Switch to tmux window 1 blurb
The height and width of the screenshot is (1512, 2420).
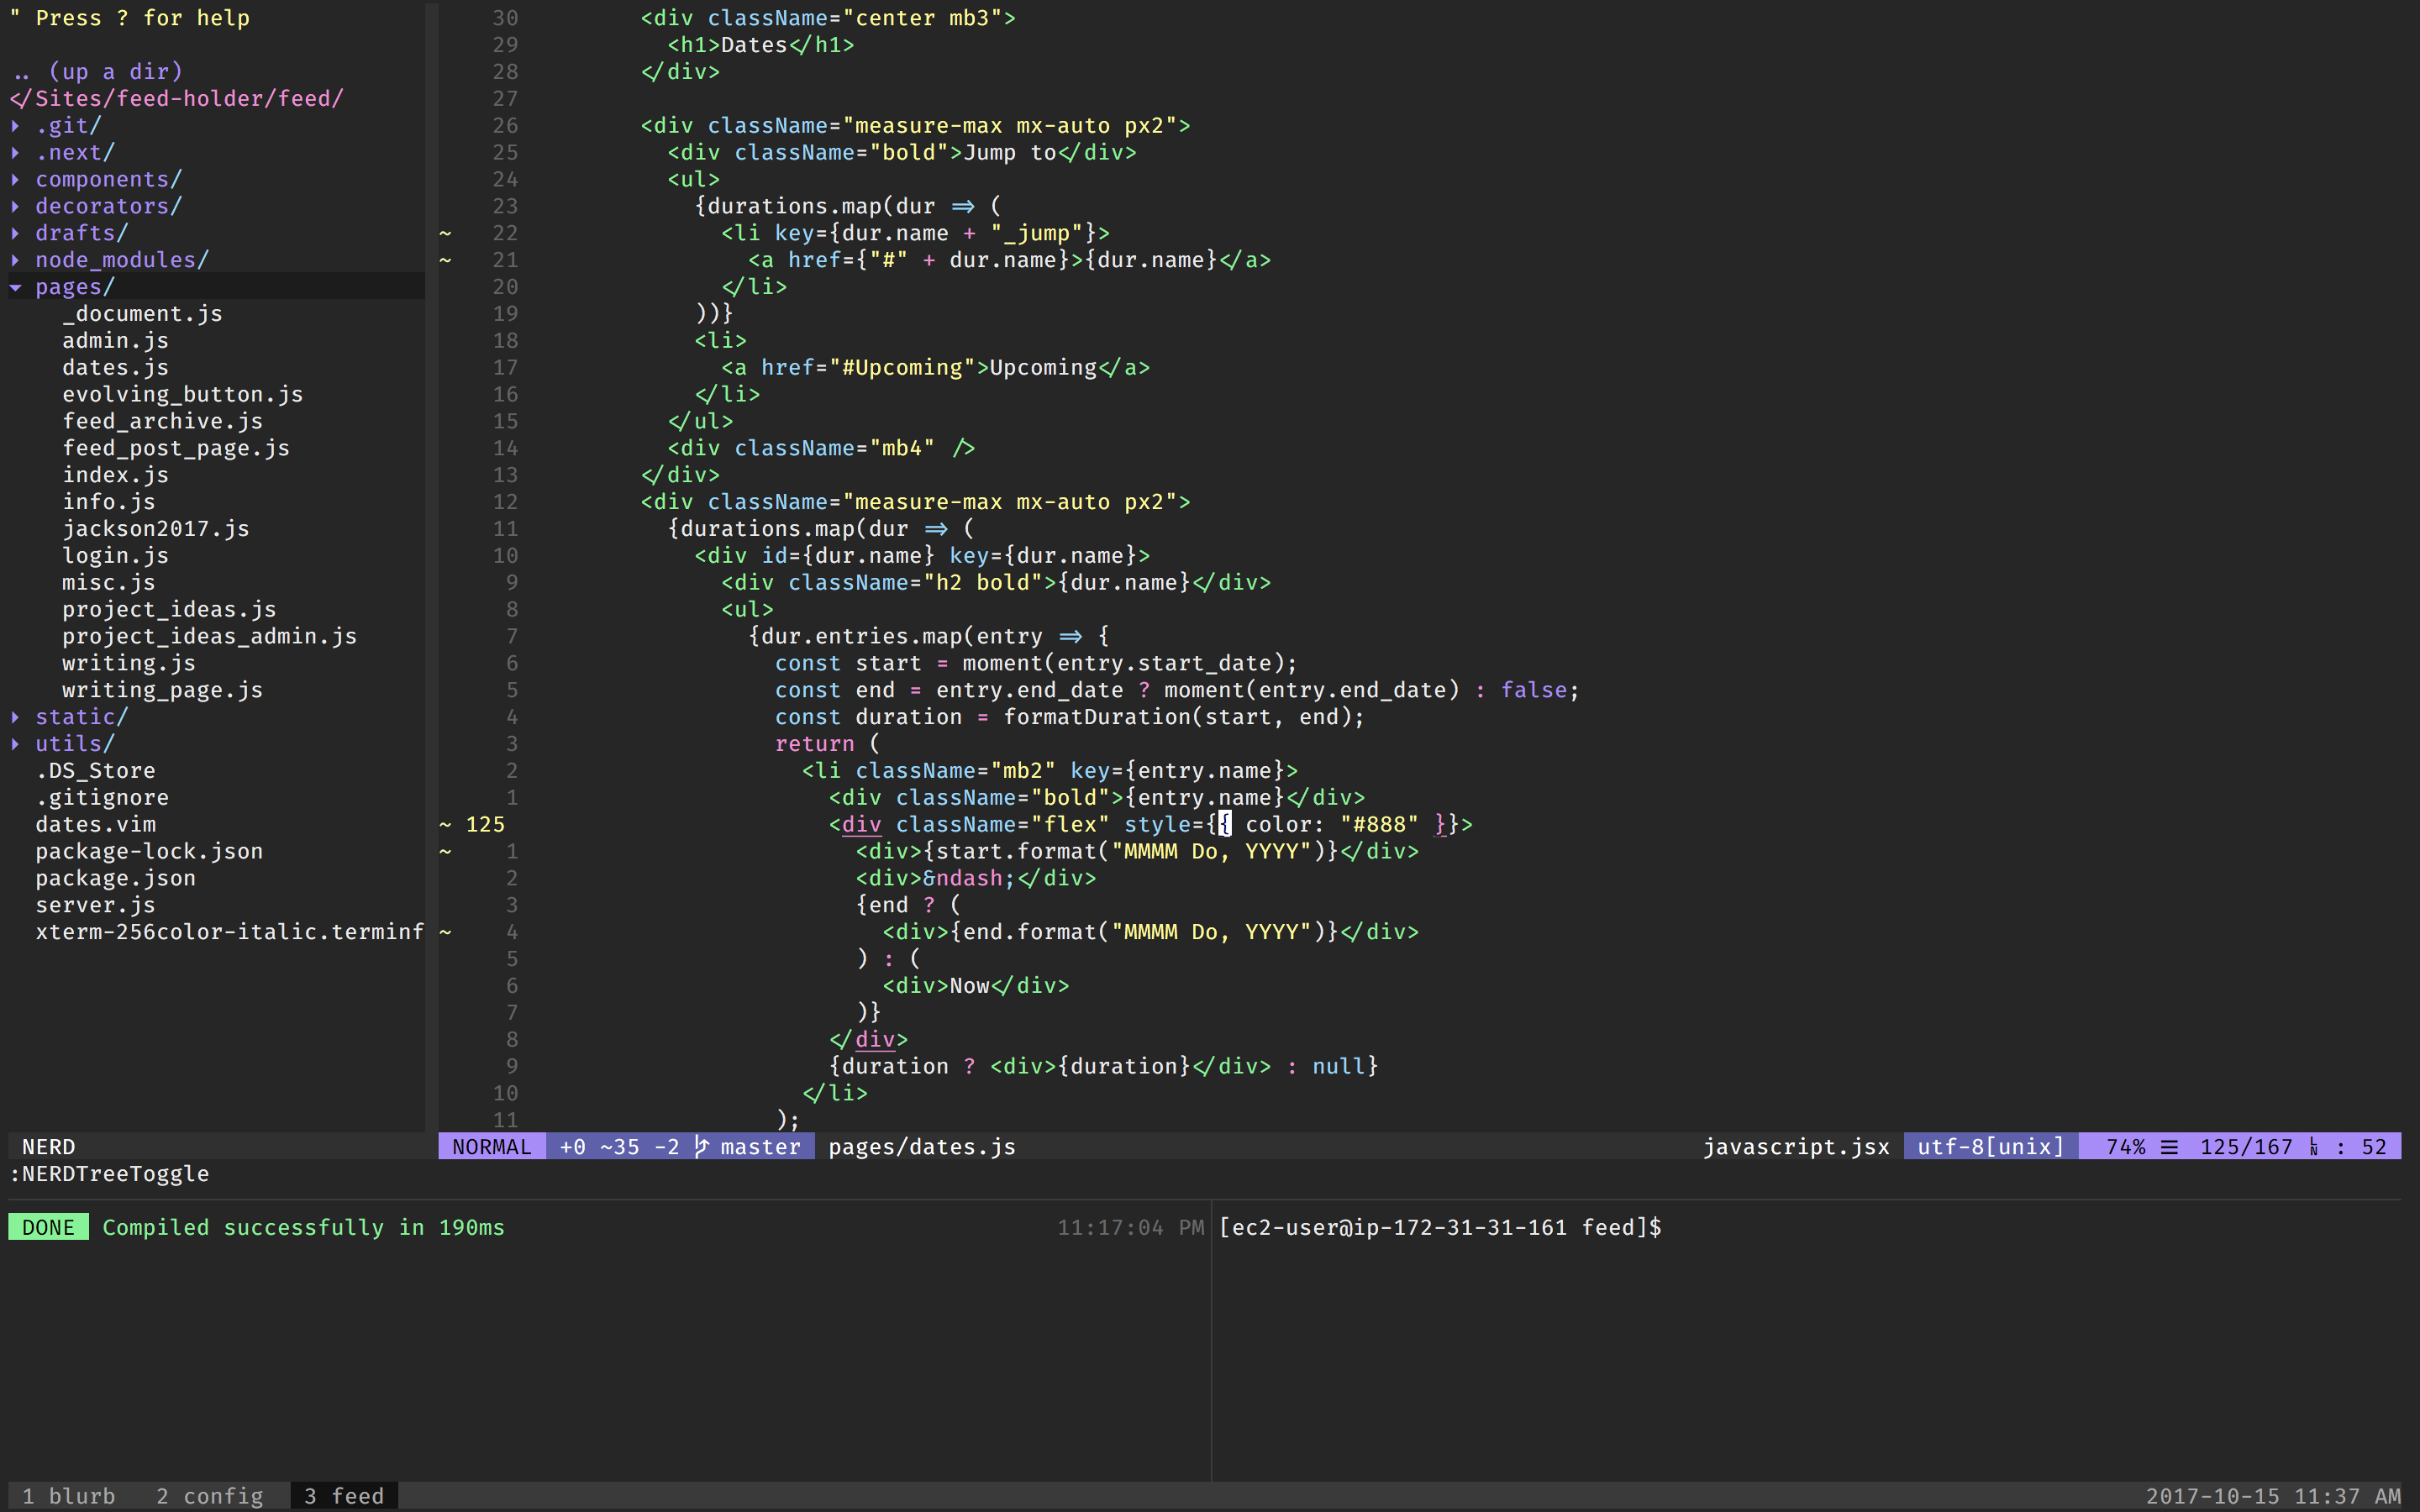(68, 1496)
